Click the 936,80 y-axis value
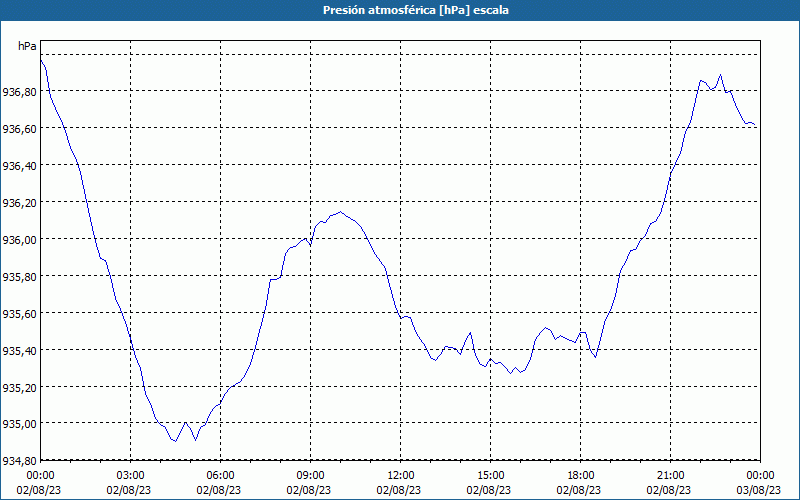Image resolution: width=800 pixels, height=500 pixels. (19, 92)
